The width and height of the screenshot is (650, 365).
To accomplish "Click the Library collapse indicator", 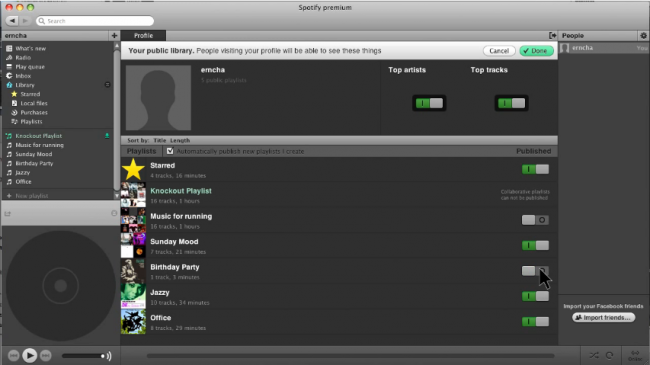I will (107, 85).
